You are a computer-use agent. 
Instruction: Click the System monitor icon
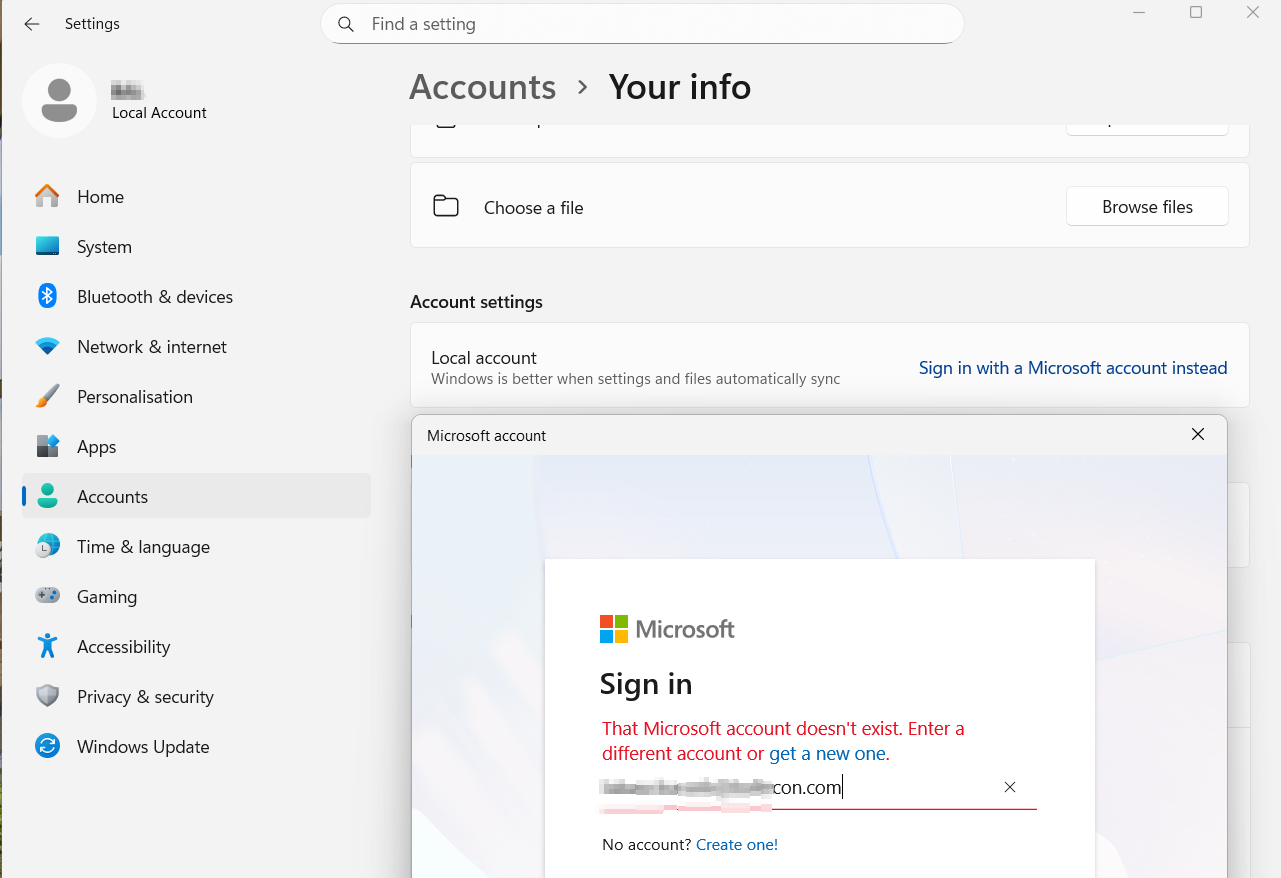47,247
